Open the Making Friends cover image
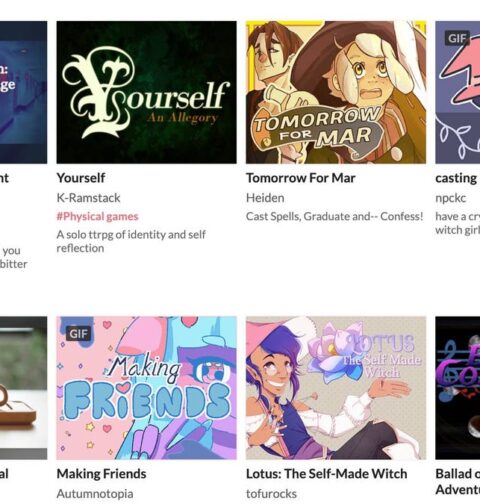This screenshot has height=504, width=480. 146,388
